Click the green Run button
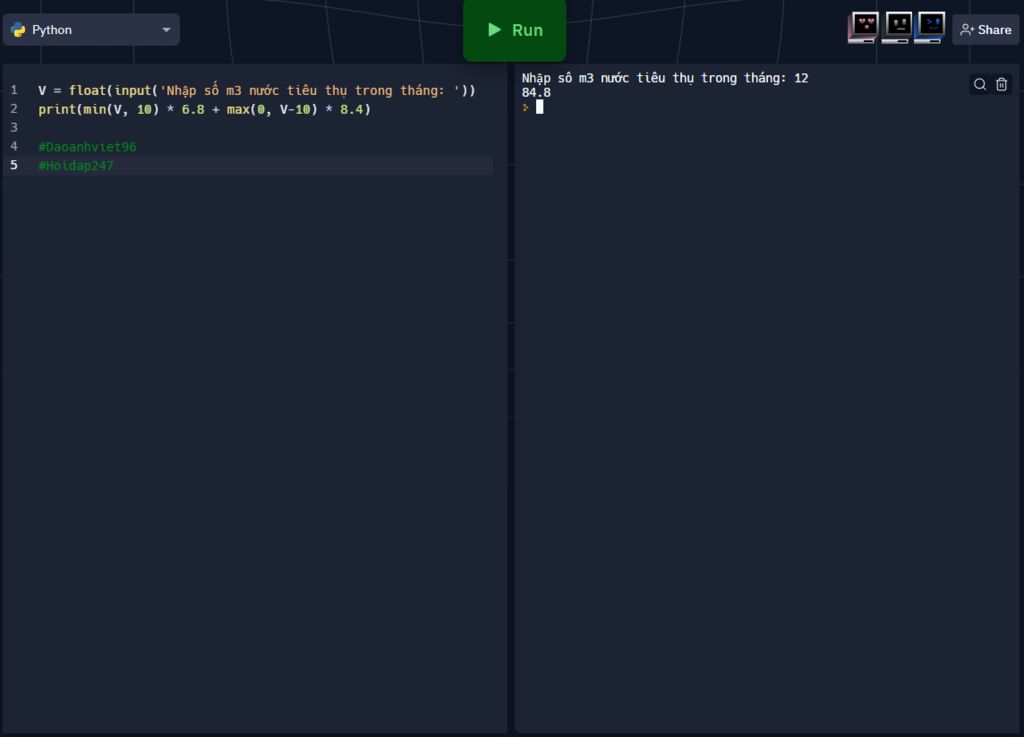1024x737 pixels. (514, 30)
